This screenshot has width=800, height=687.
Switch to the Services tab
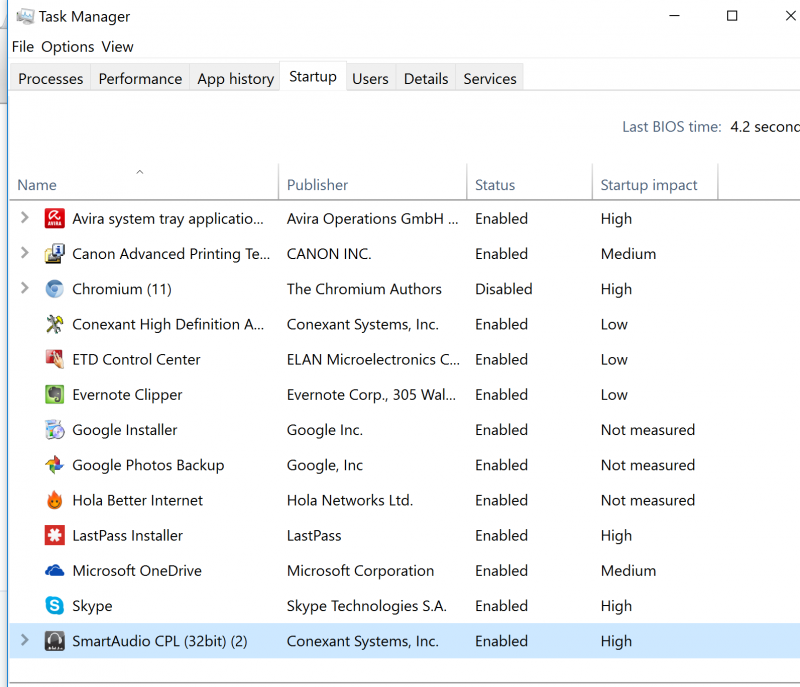[490, 79]
